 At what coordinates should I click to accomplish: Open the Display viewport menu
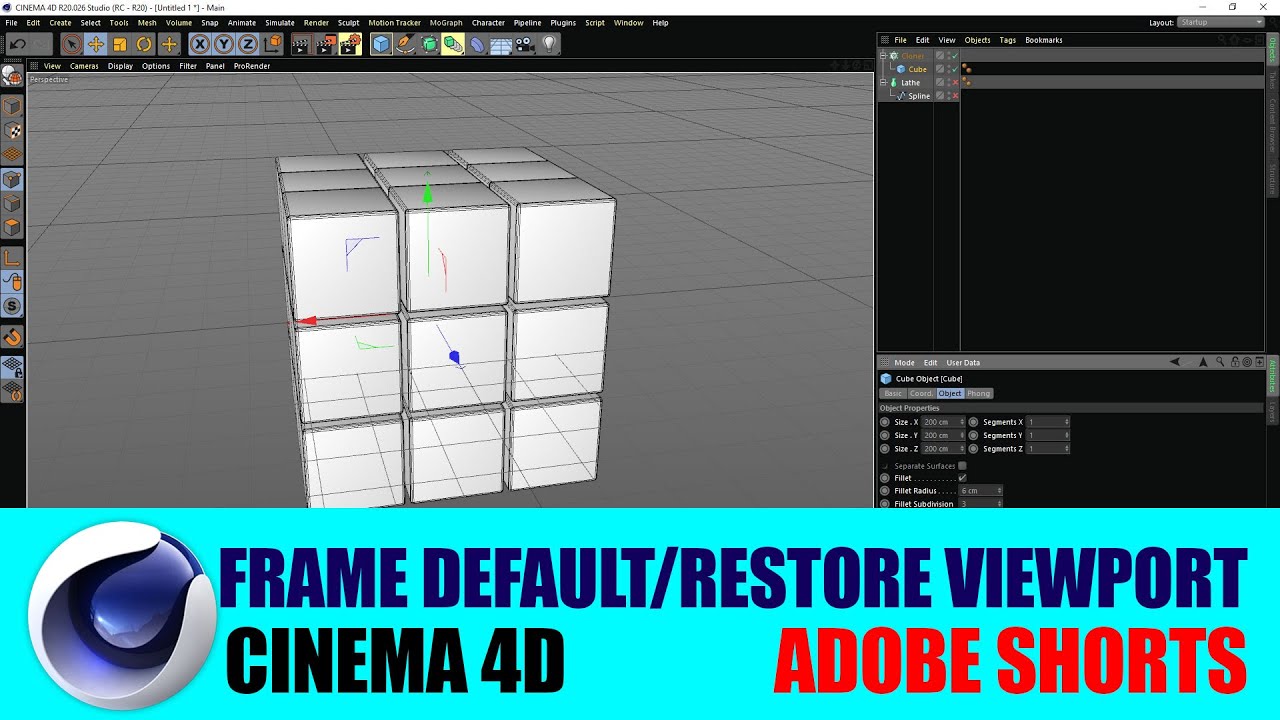(120, 66)
